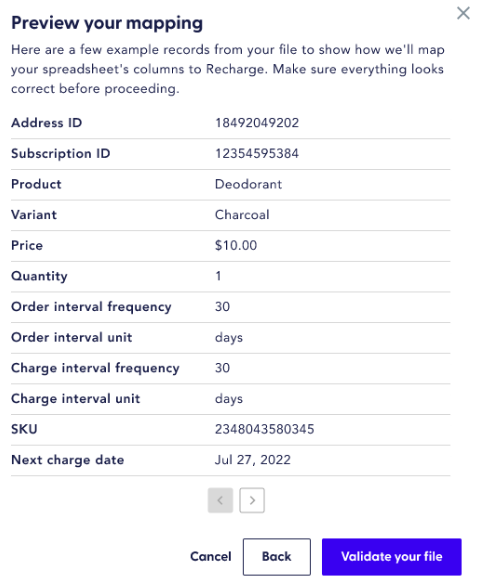Cancel the mapping preview

[x=210, y=557]
